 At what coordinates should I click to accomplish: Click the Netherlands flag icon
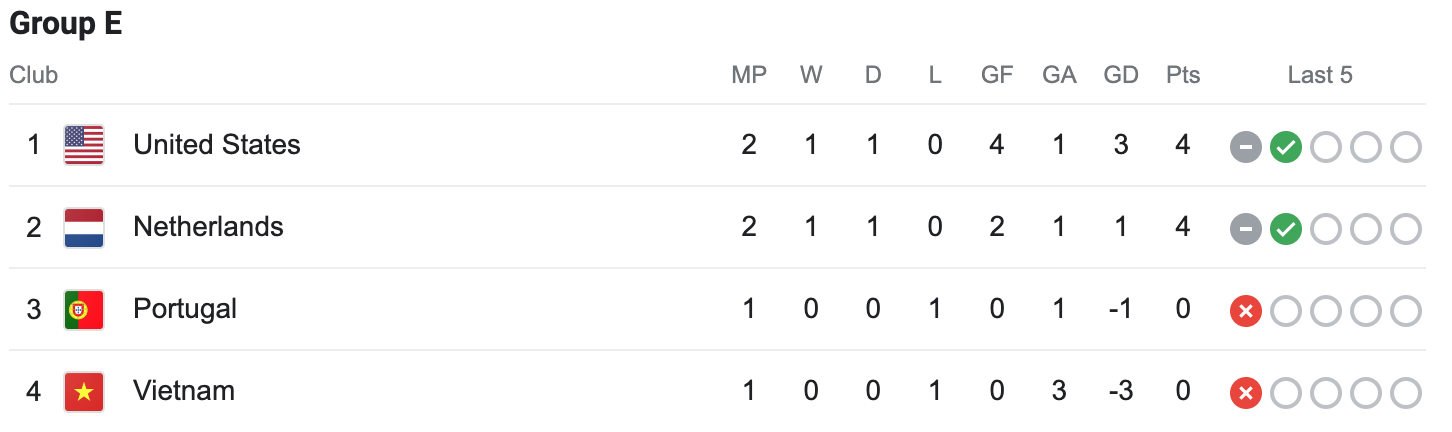point(84,227)
